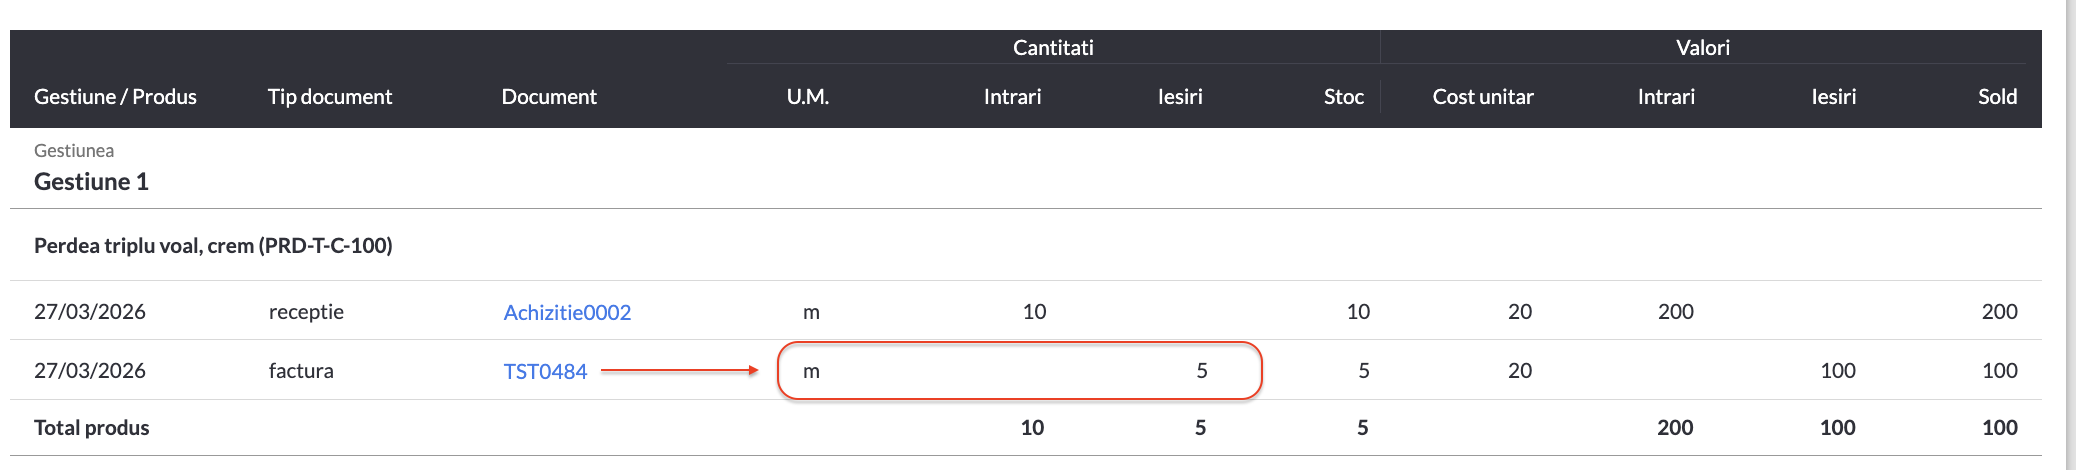This screenshot has width=2076, height=470.
Task: Open the Achizitie0002 document link
Action: pos(567,312)
